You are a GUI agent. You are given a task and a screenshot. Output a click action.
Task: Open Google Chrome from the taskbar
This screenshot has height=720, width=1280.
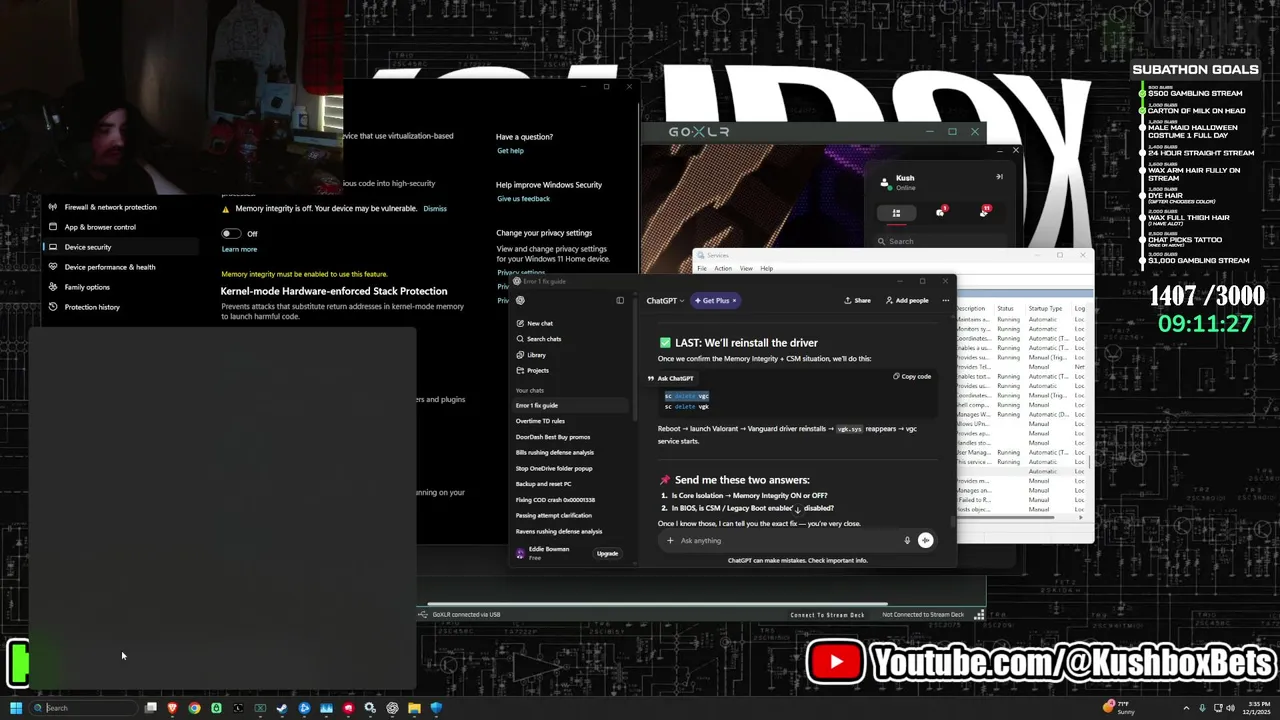pyautogui.click(x=194, y=708)
